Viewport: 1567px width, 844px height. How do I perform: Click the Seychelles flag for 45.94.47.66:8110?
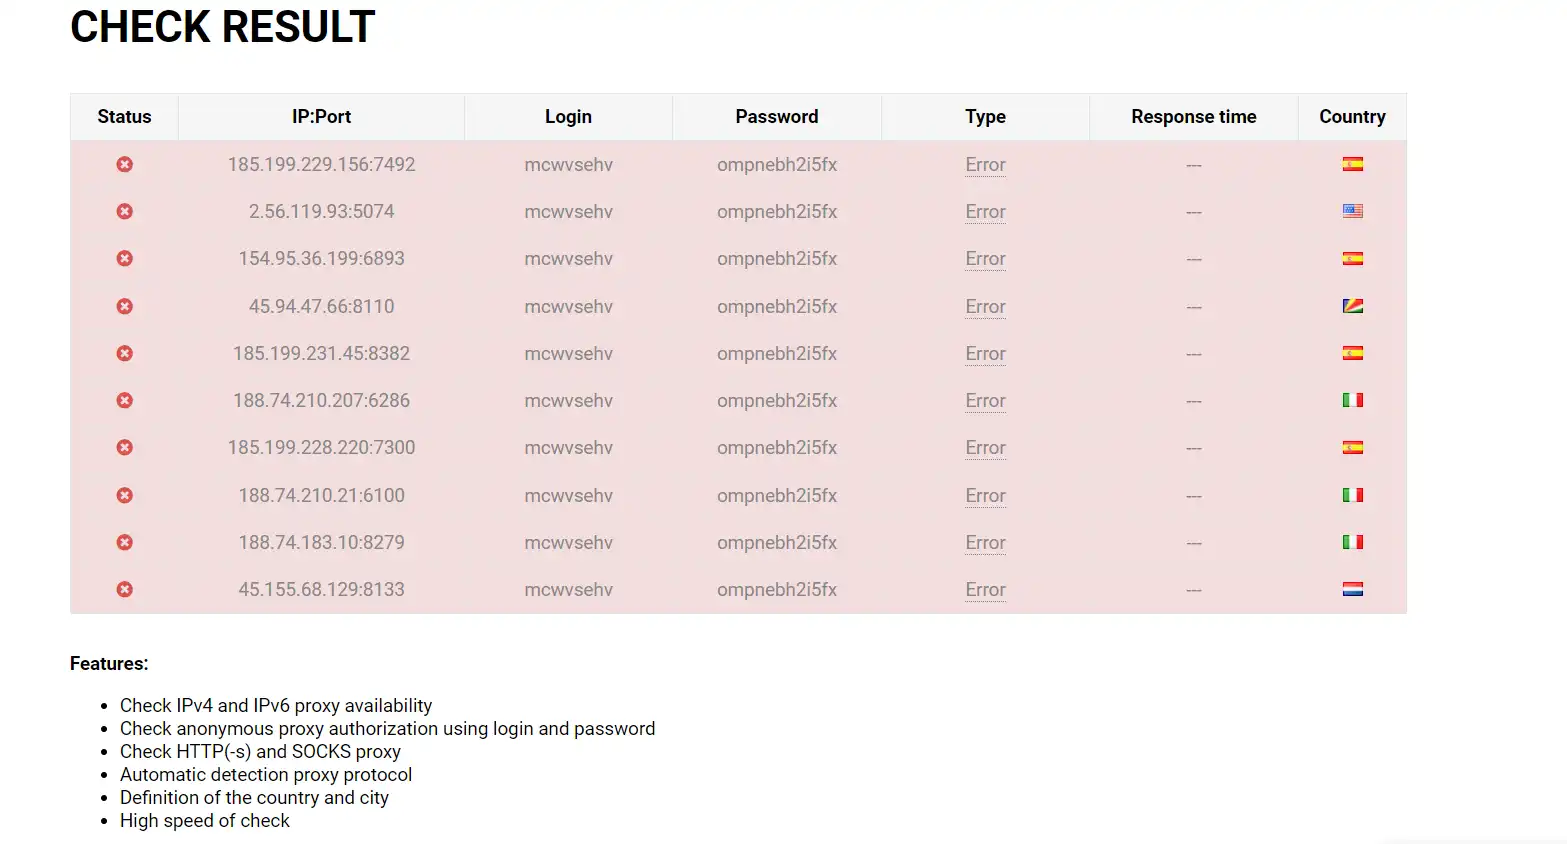pos(1352,306)
